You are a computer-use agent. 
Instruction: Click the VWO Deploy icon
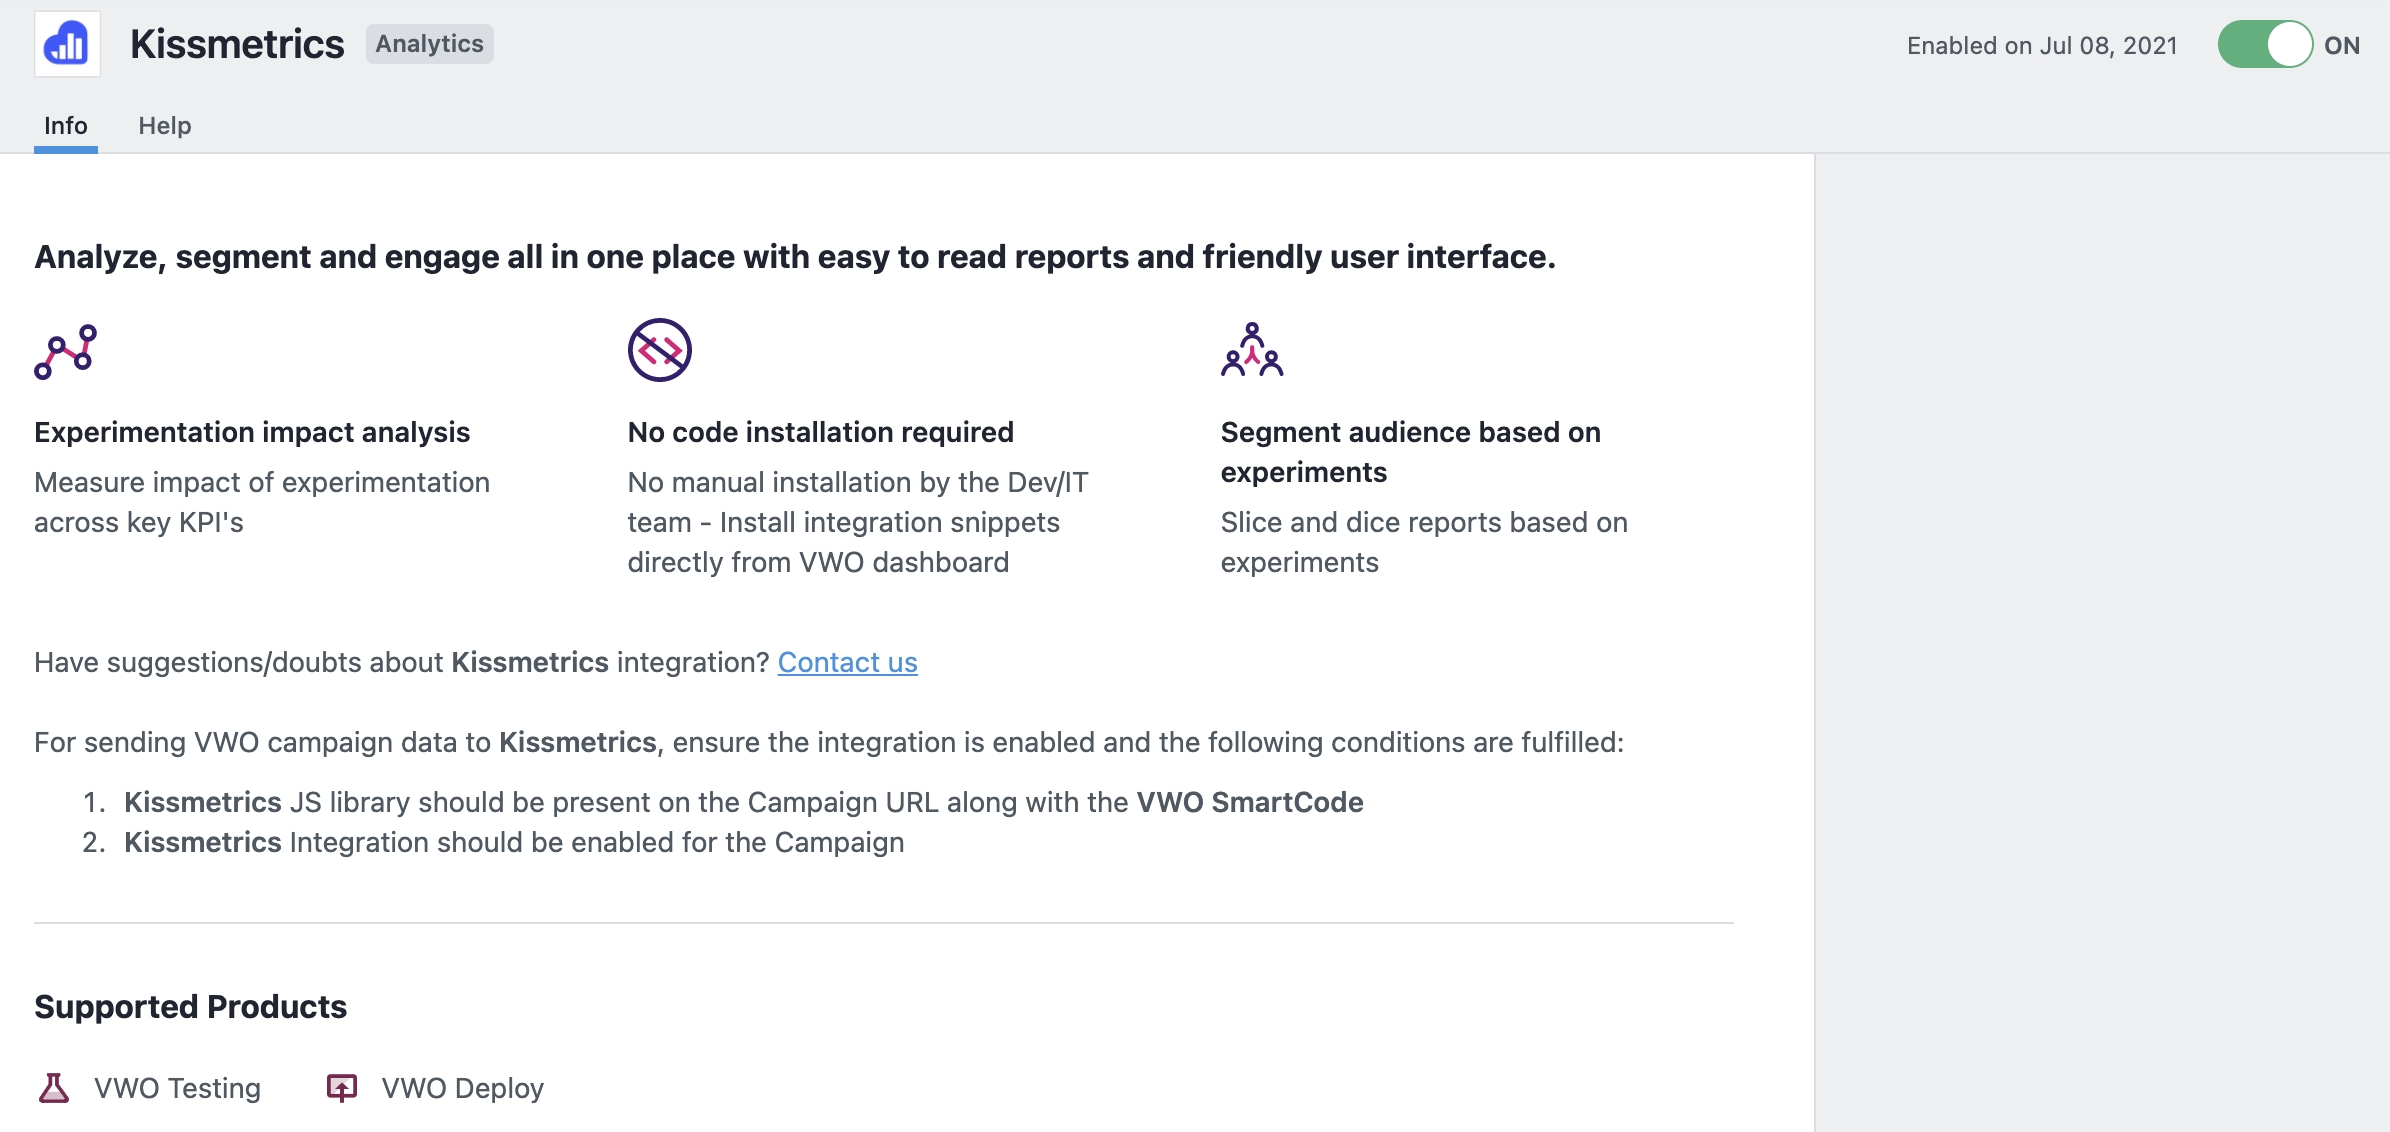[340, 1088]
